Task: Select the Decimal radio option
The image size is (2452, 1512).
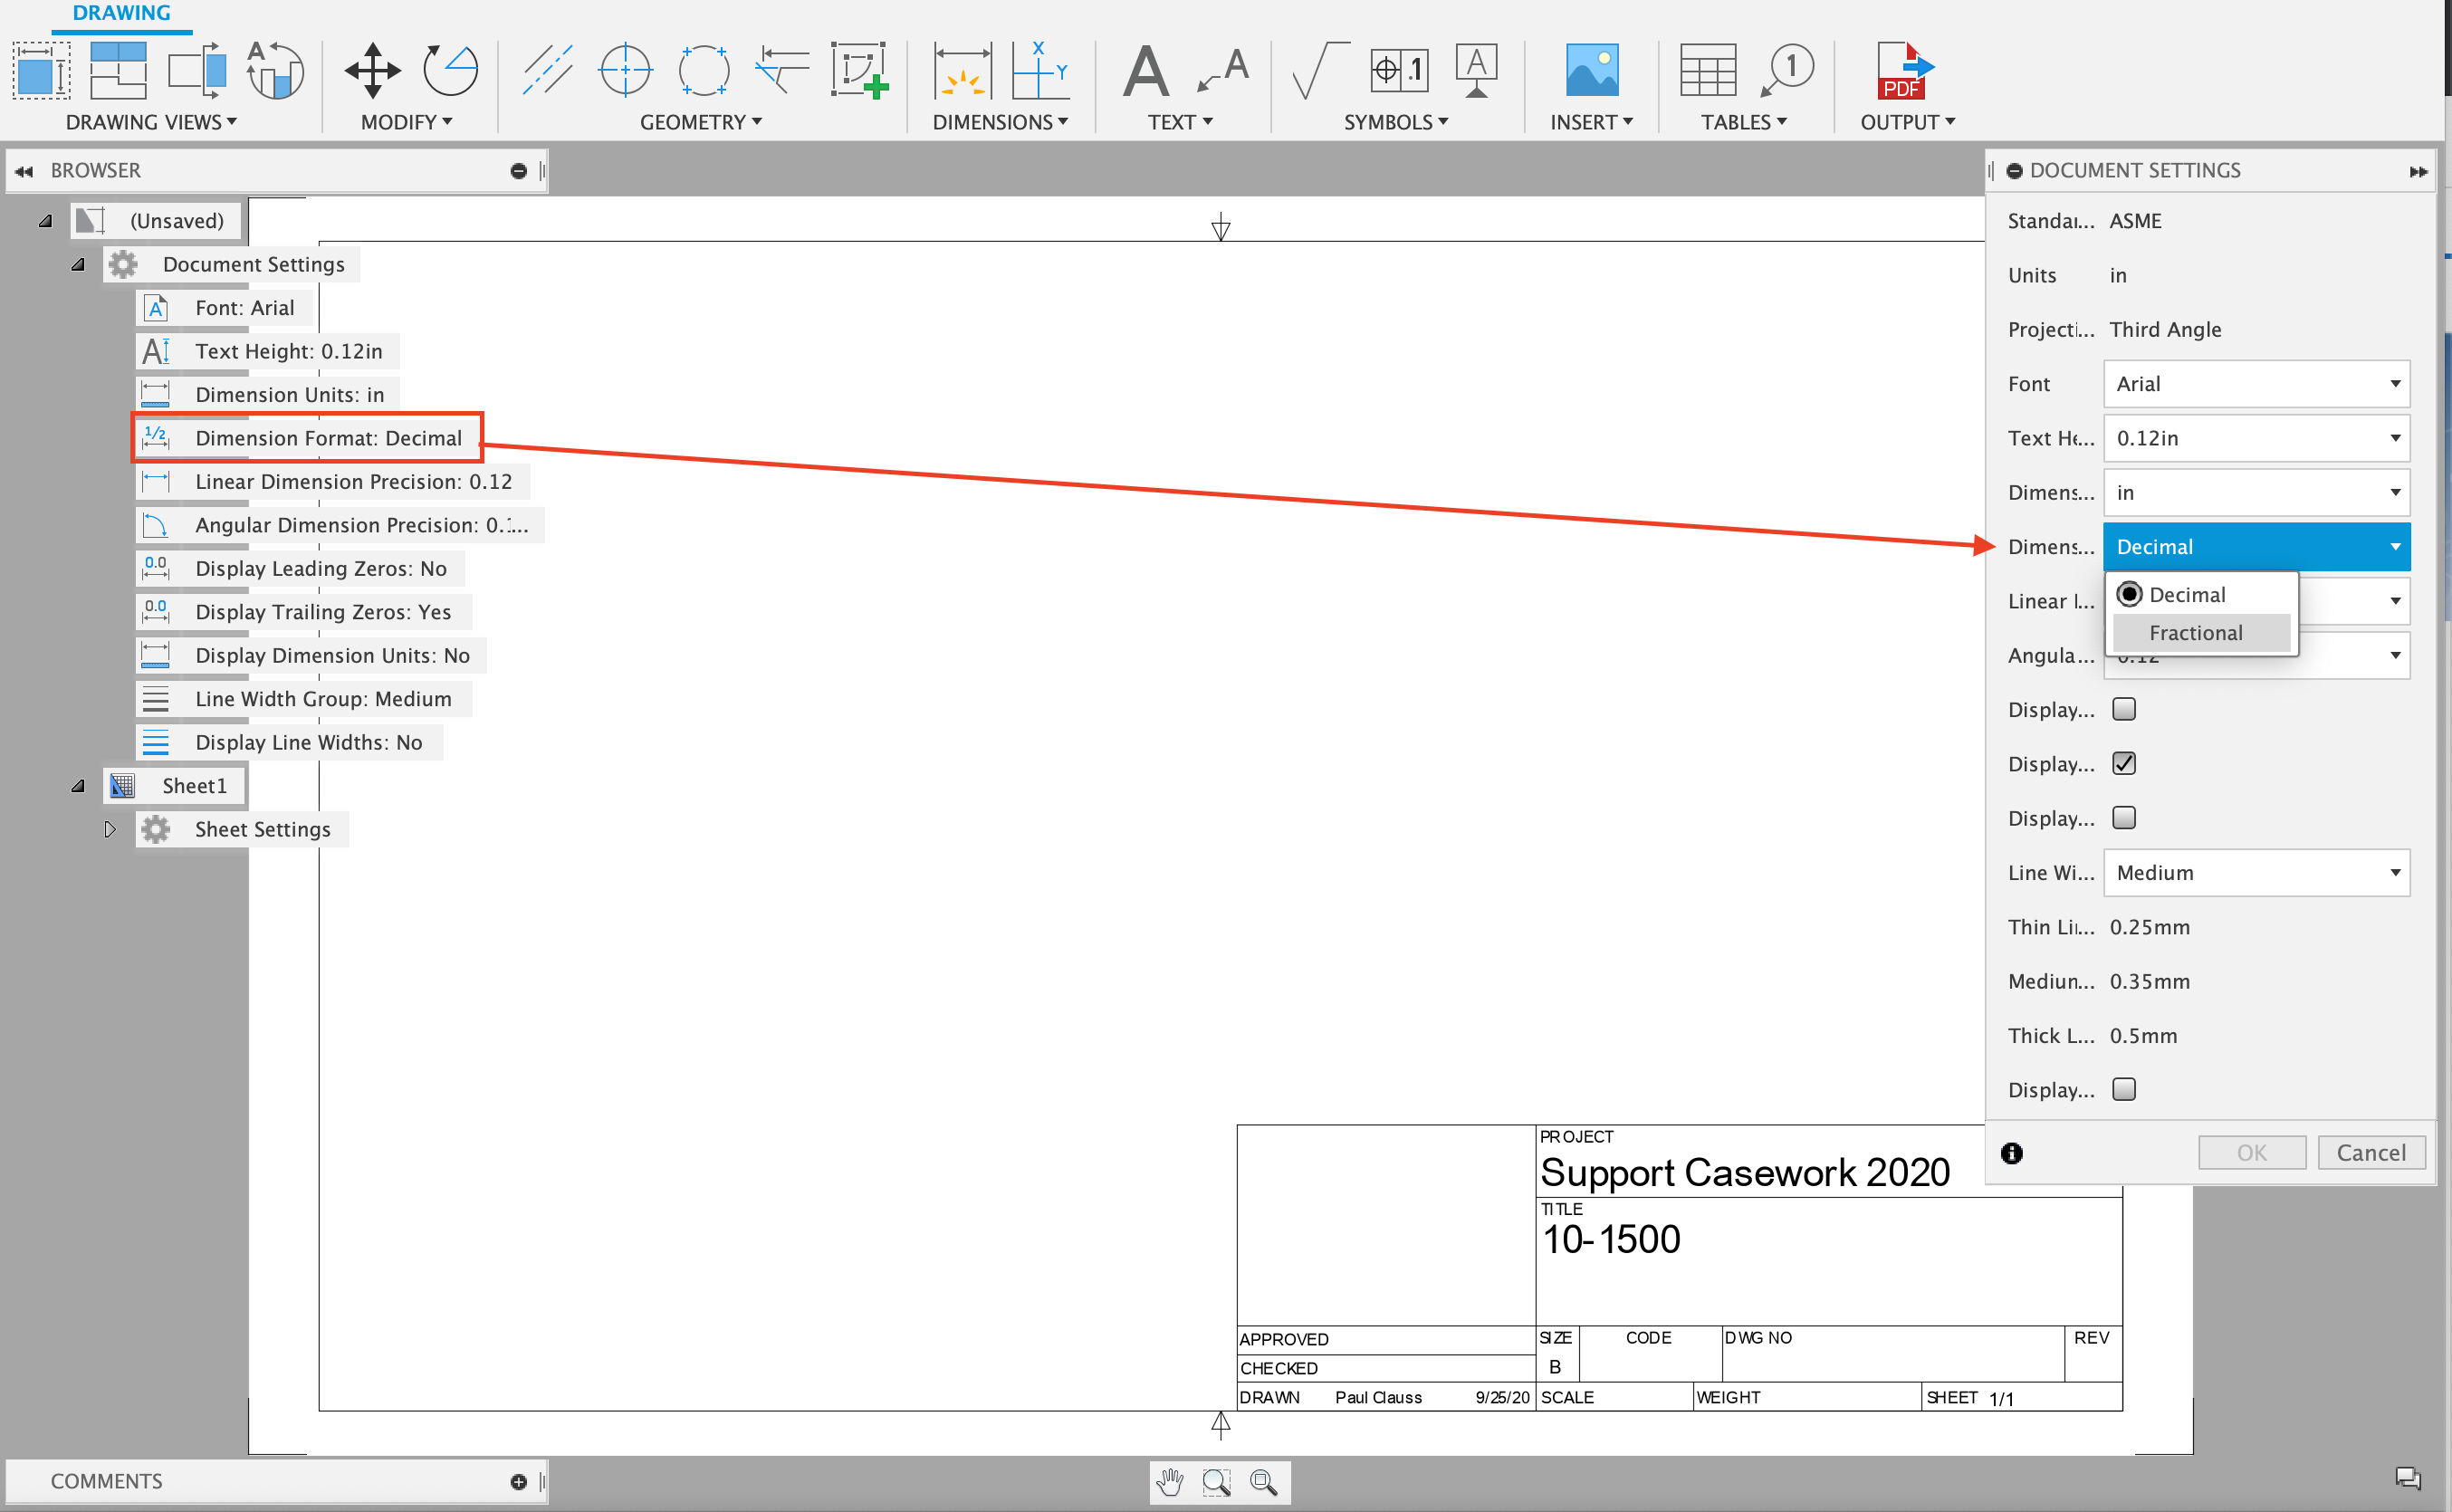Action: tap(2130, 594)
